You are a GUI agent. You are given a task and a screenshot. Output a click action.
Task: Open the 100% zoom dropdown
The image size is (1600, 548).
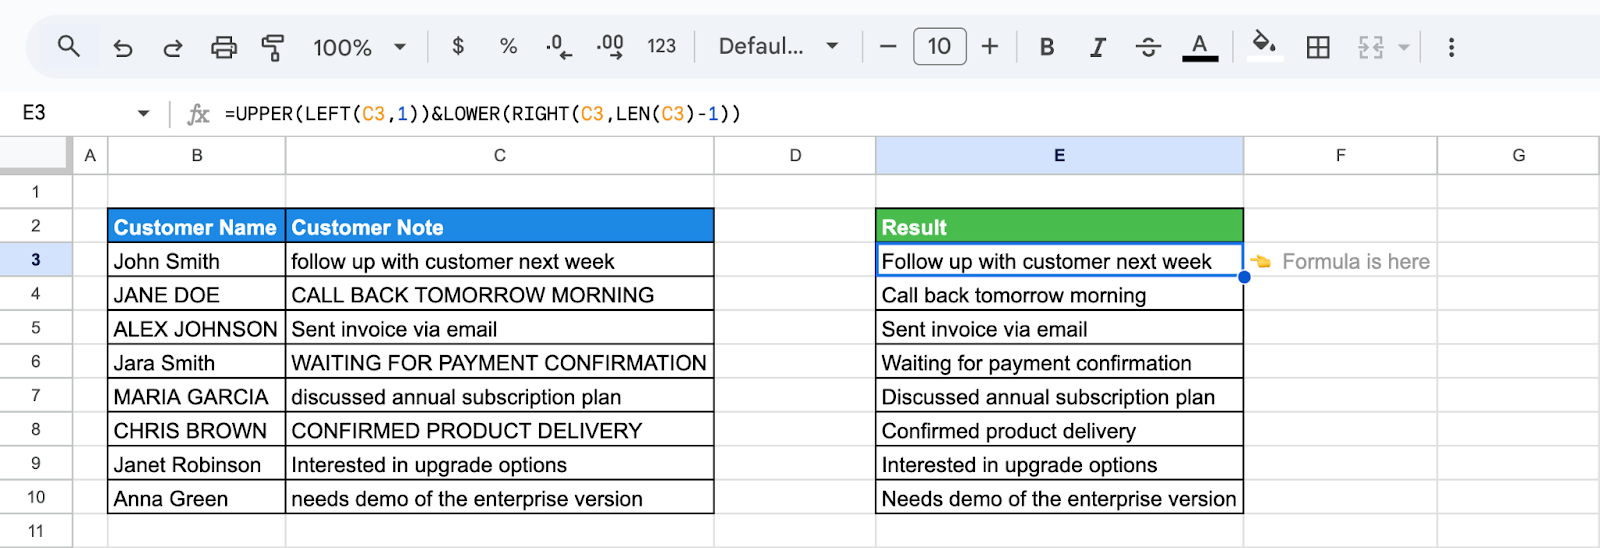coord(359,47)
